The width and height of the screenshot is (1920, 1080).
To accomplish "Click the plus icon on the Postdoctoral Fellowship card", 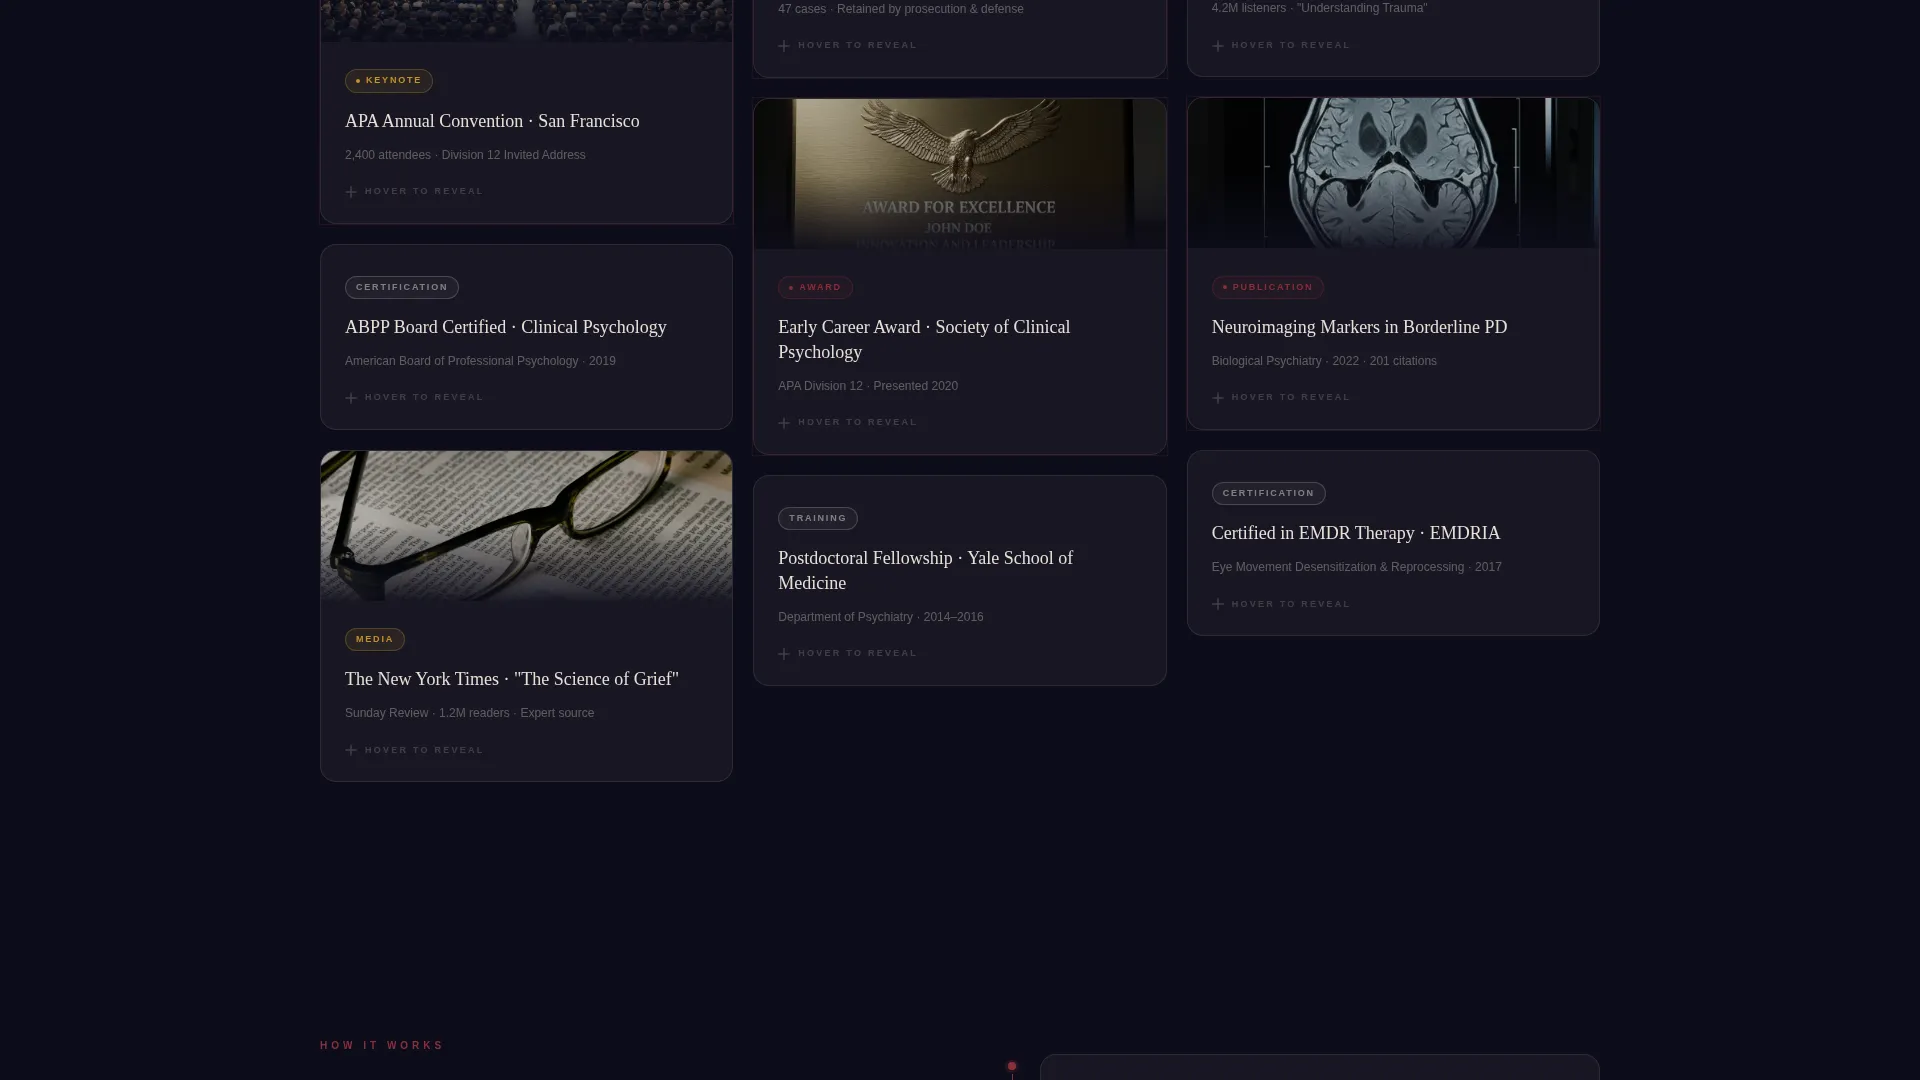I will click(784, 654).
